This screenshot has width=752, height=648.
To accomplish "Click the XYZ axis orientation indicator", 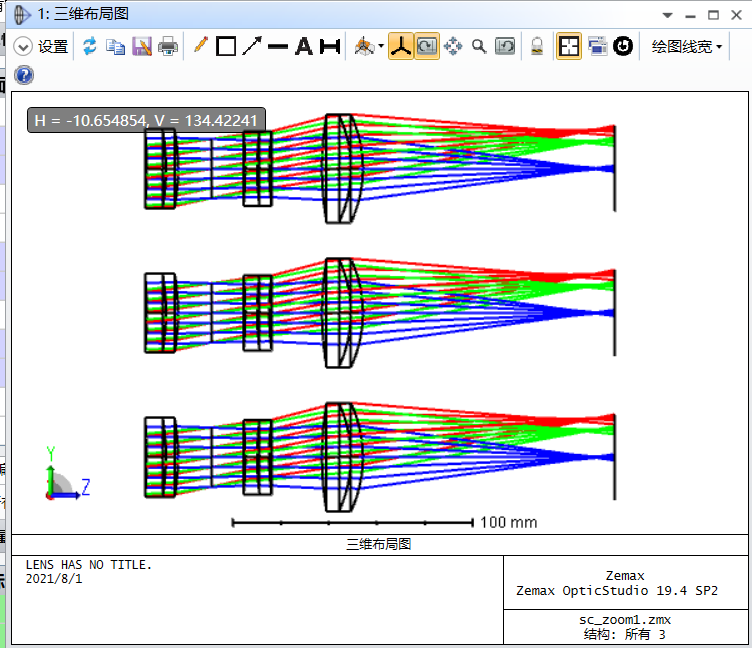I will [67, 474].
